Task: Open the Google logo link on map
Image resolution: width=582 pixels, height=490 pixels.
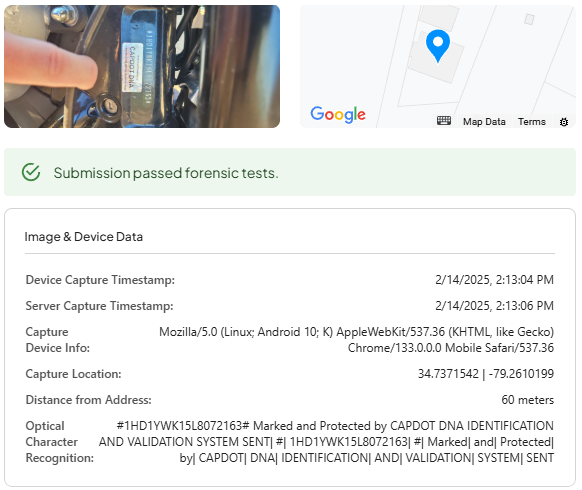Action: point(338,114)
